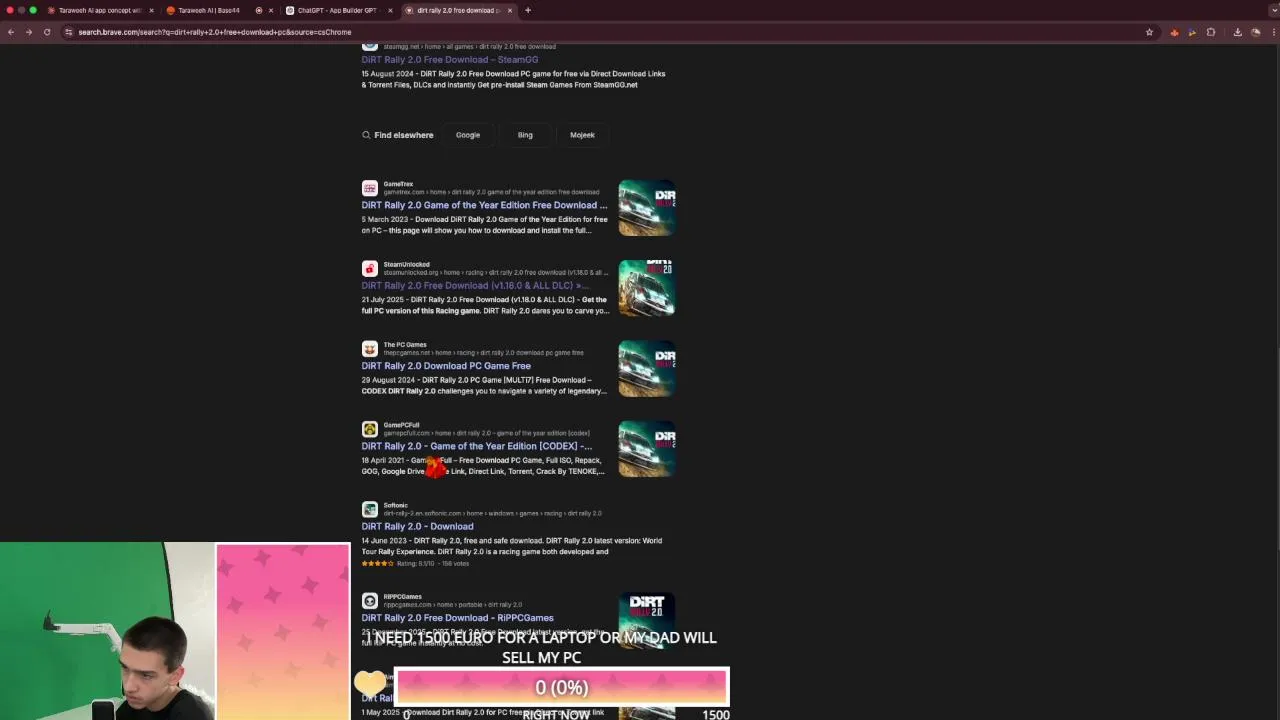Image resolution: width=1280 pixels, height=720 pixels.
Task: Open DiRT Rally 2.0 Free Download - RiPPCGames link
Action: click(x=457, y=617)
